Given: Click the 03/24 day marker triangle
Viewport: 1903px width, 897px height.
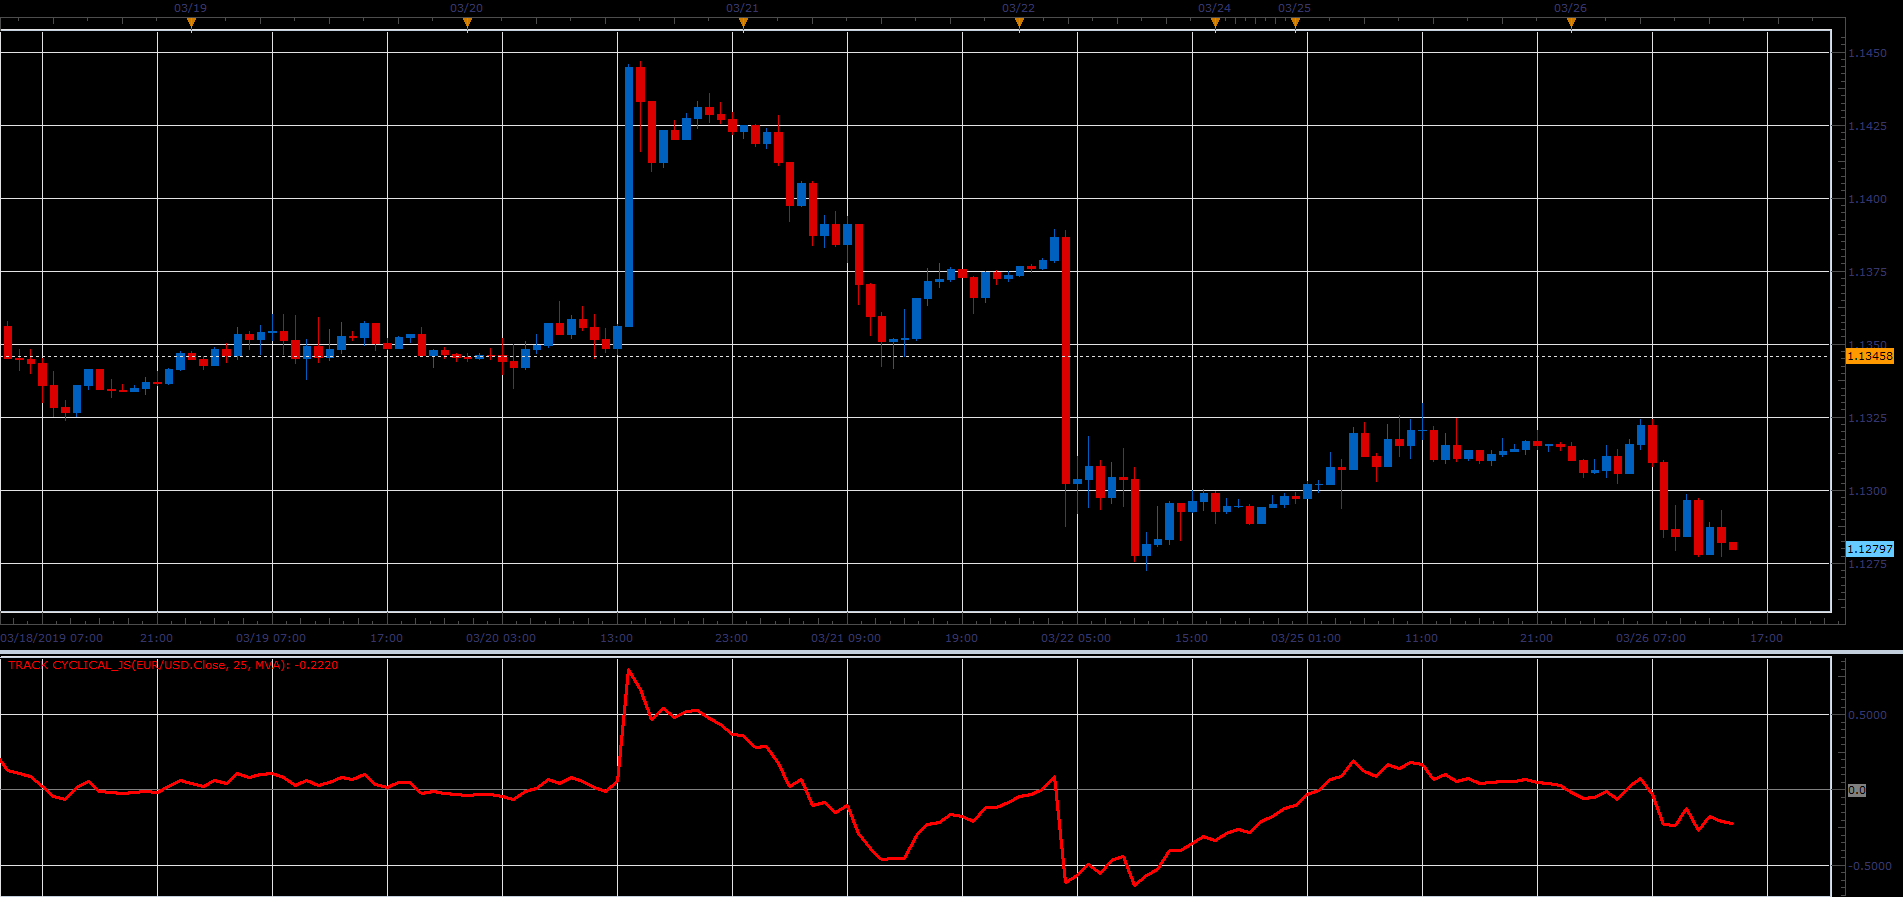Looking at the screenshot, I should click(x=1215, y=22).
